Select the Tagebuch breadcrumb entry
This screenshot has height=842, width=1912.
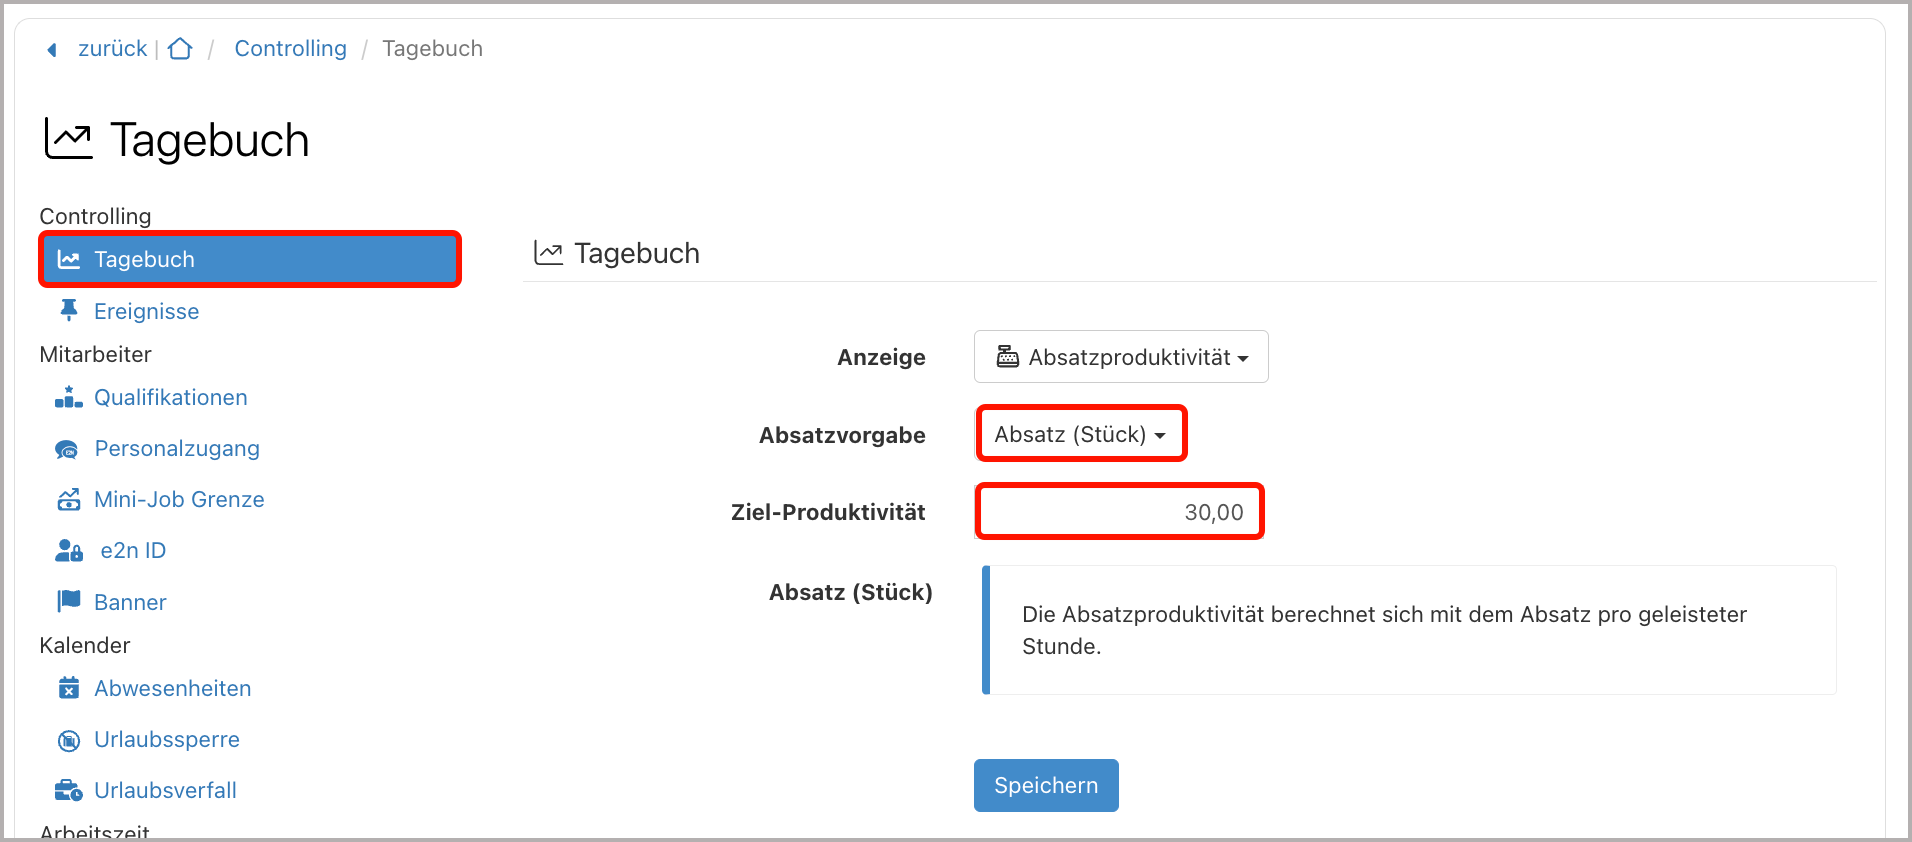click(432, 48)
